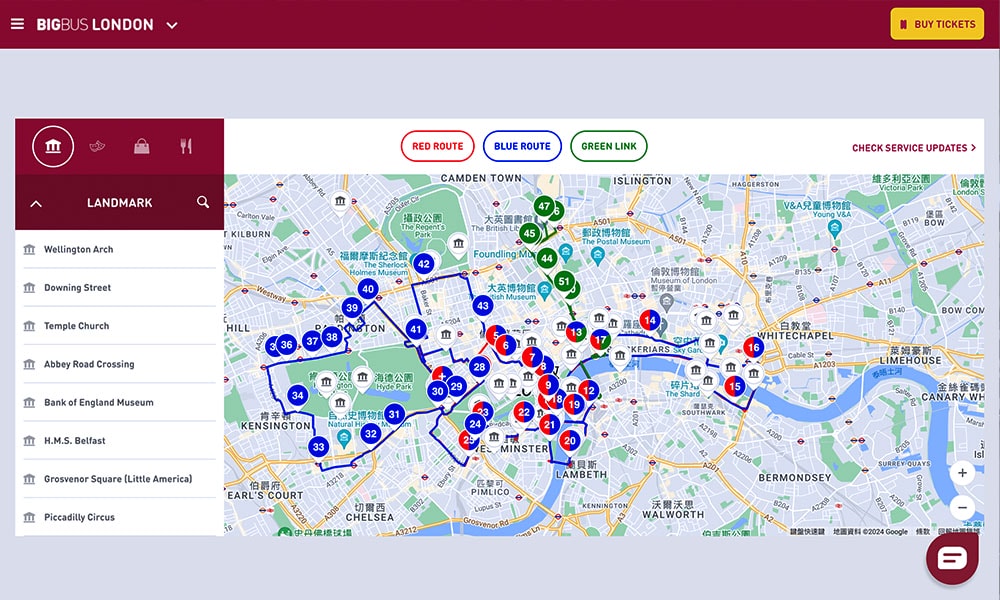
Task: Click stop marker 13
Action: coord(577,332)
